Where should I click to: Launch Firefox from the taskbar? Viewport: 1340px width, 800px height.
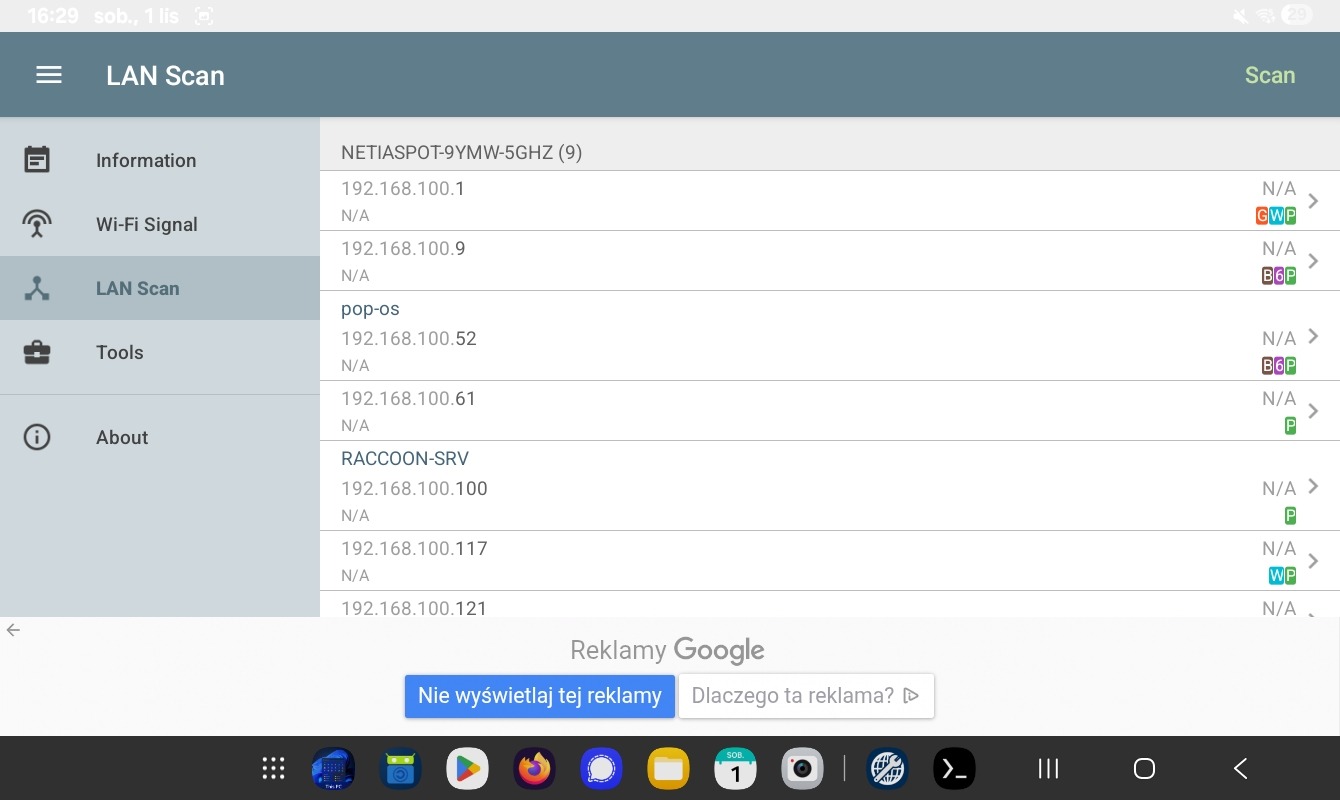pos(534,768)
